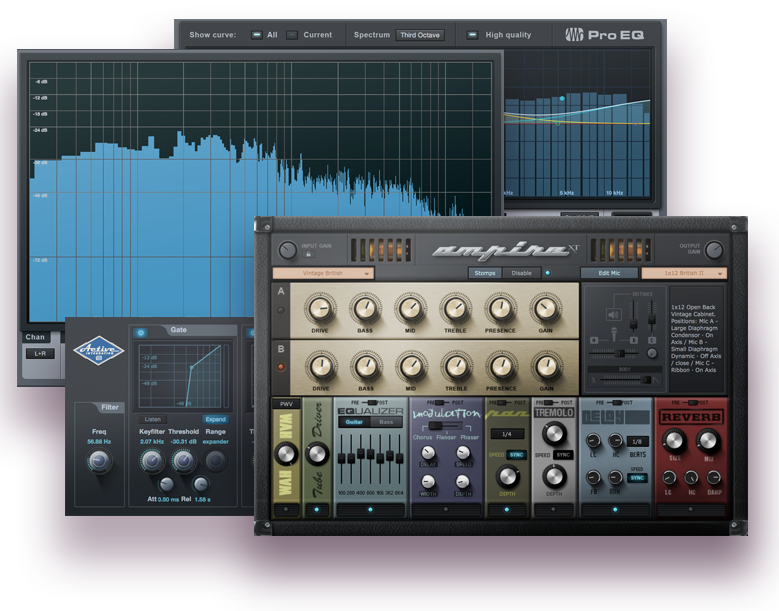
Task: Select amp channel B red indicator
Action: coord(281,367)
